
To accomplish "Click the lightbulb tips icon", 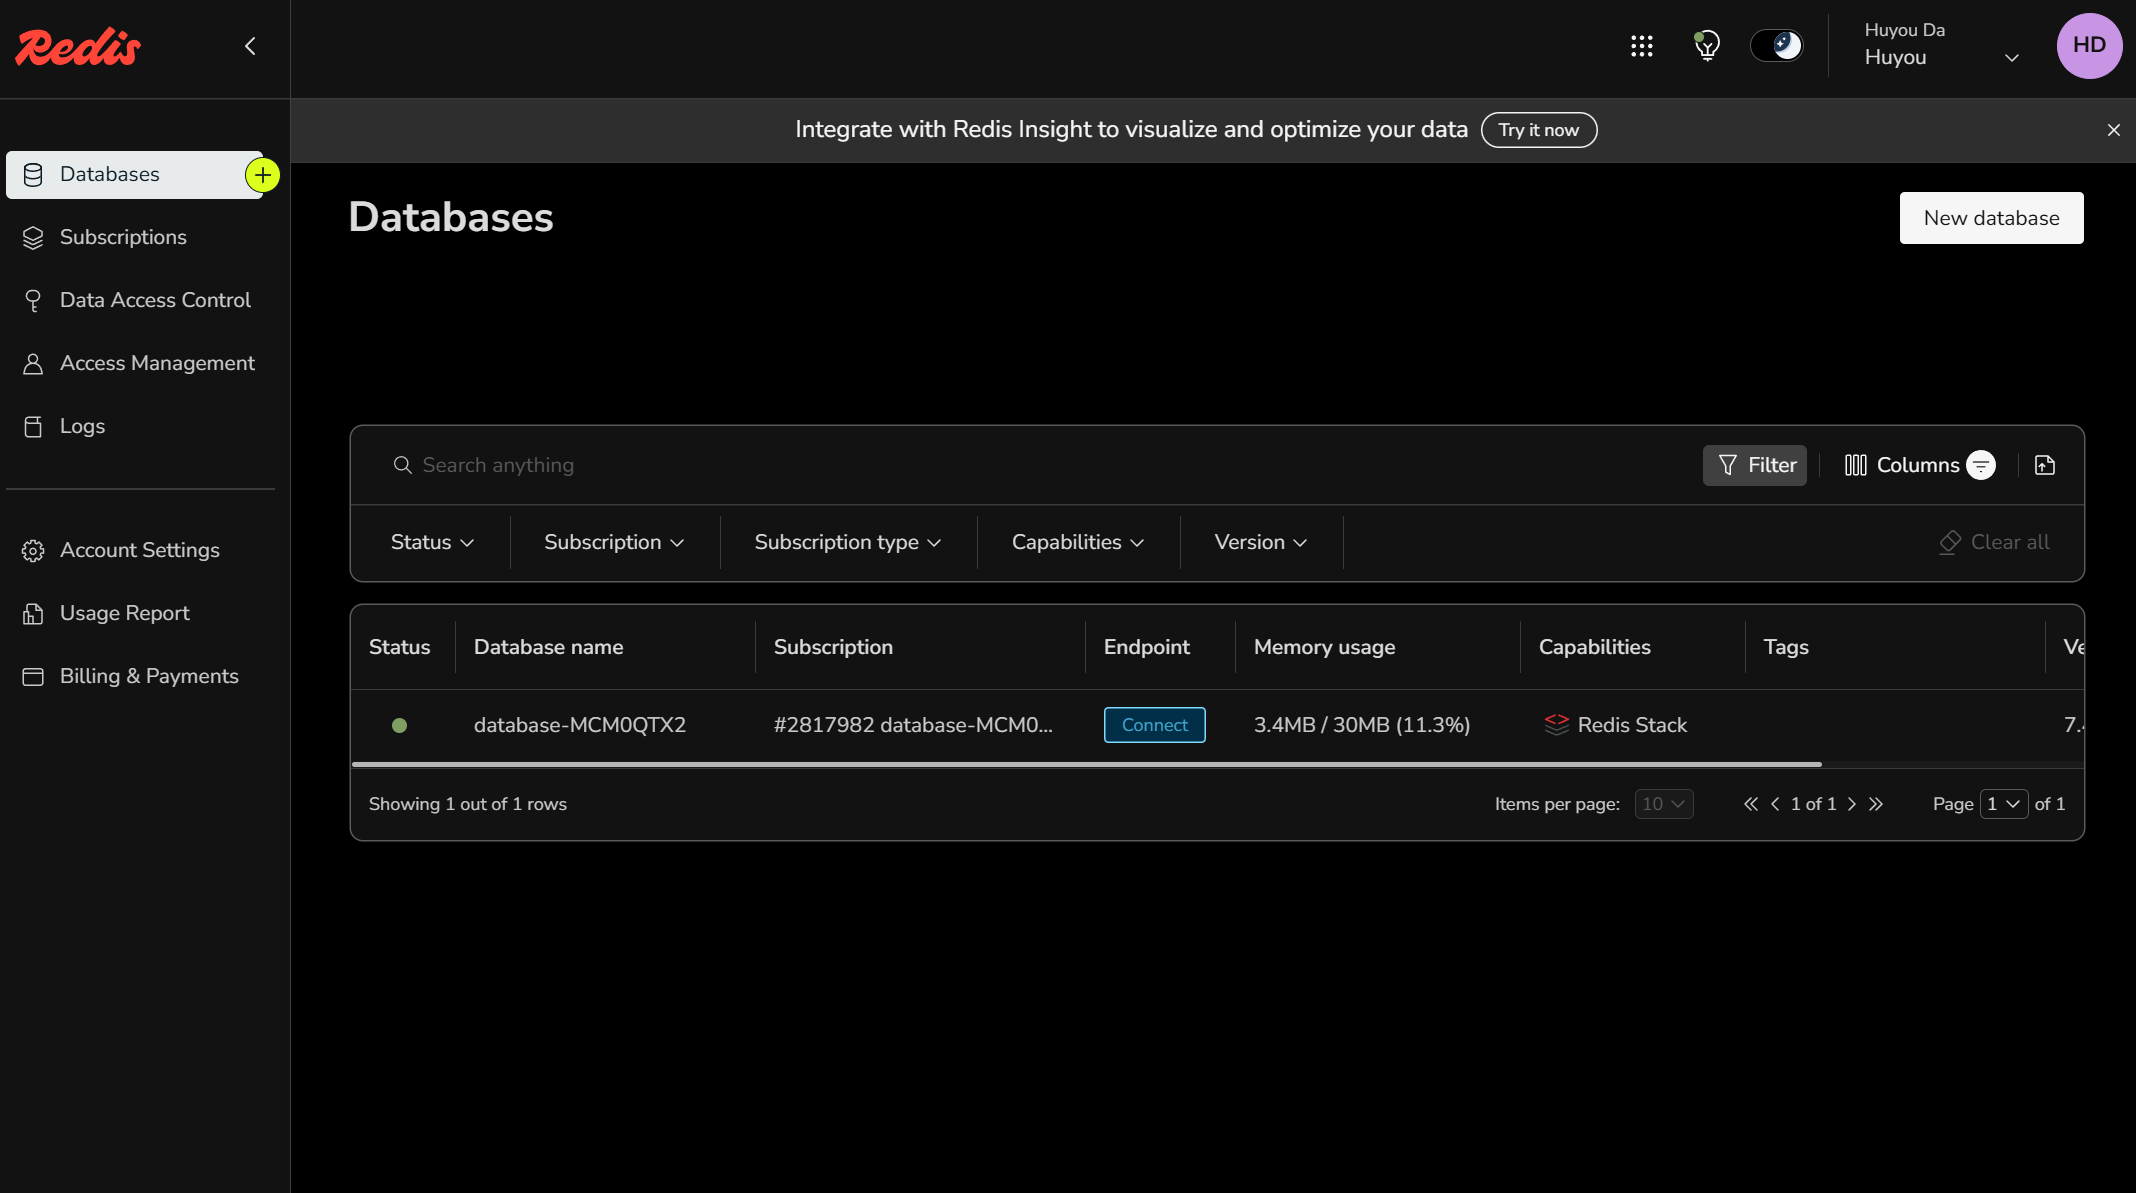I will 1707,46.
